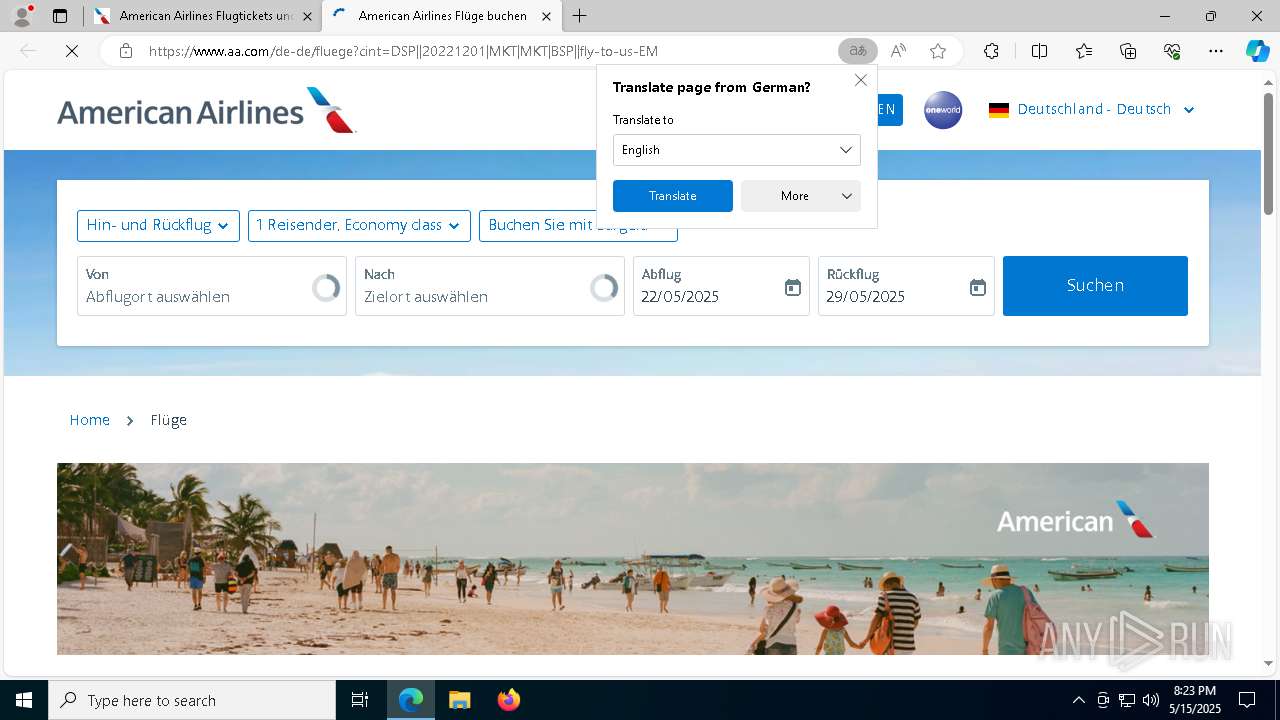Open Edge Settings and more menu
Image resolution: width=1280 pixels, height=720 pixels.
(x=1216, y=51)
